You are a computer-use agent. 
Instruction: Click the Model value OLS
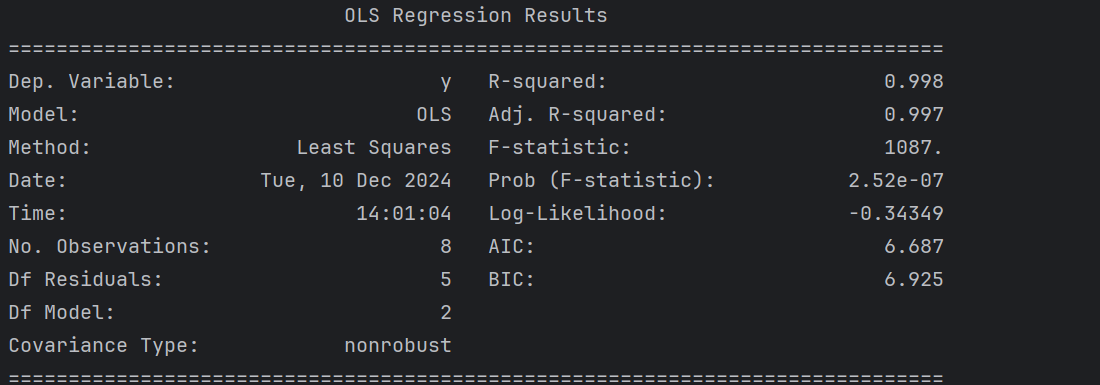434,114
